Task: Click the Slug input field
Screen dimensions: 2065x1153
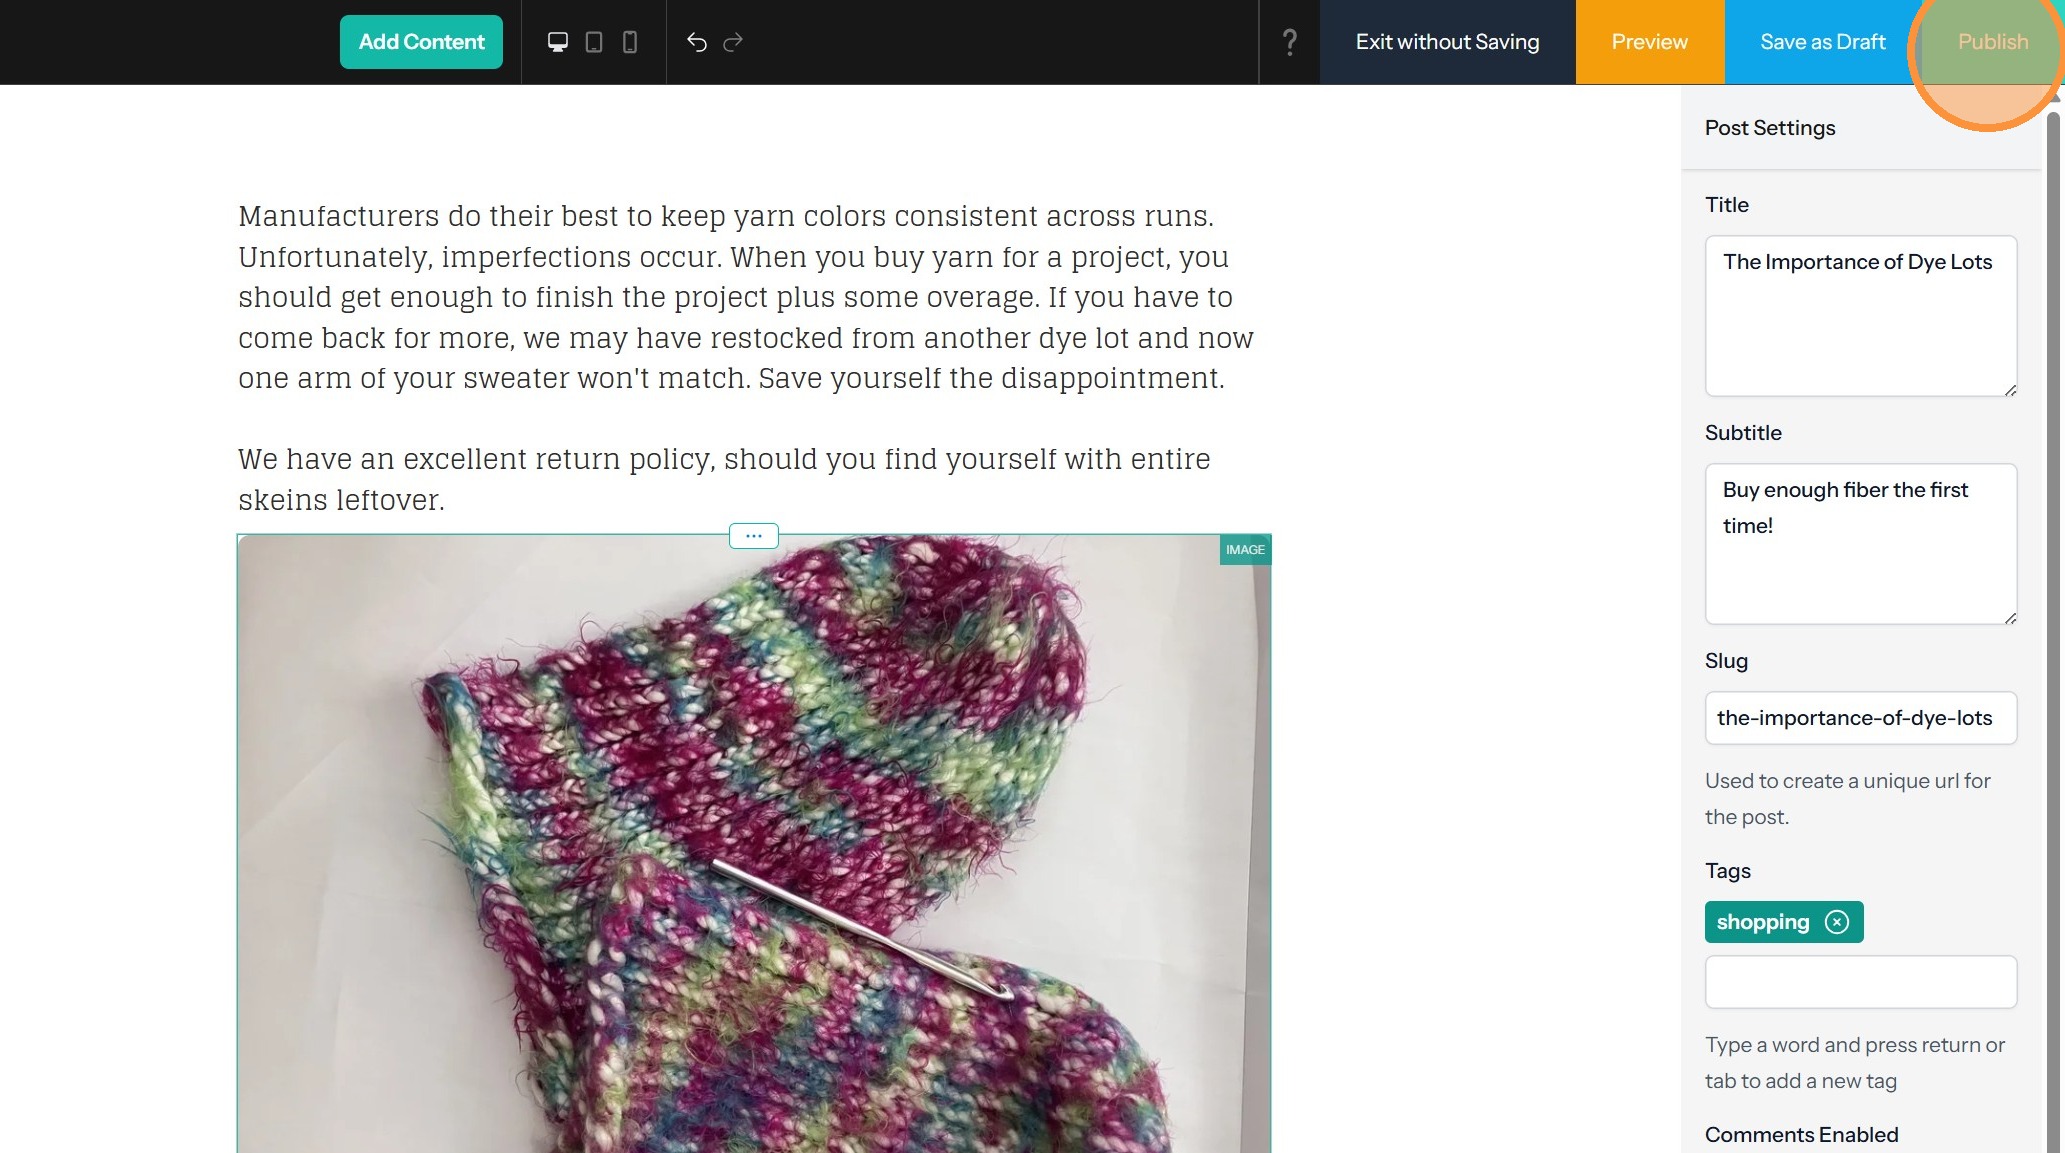Action: click(1860, 718)
